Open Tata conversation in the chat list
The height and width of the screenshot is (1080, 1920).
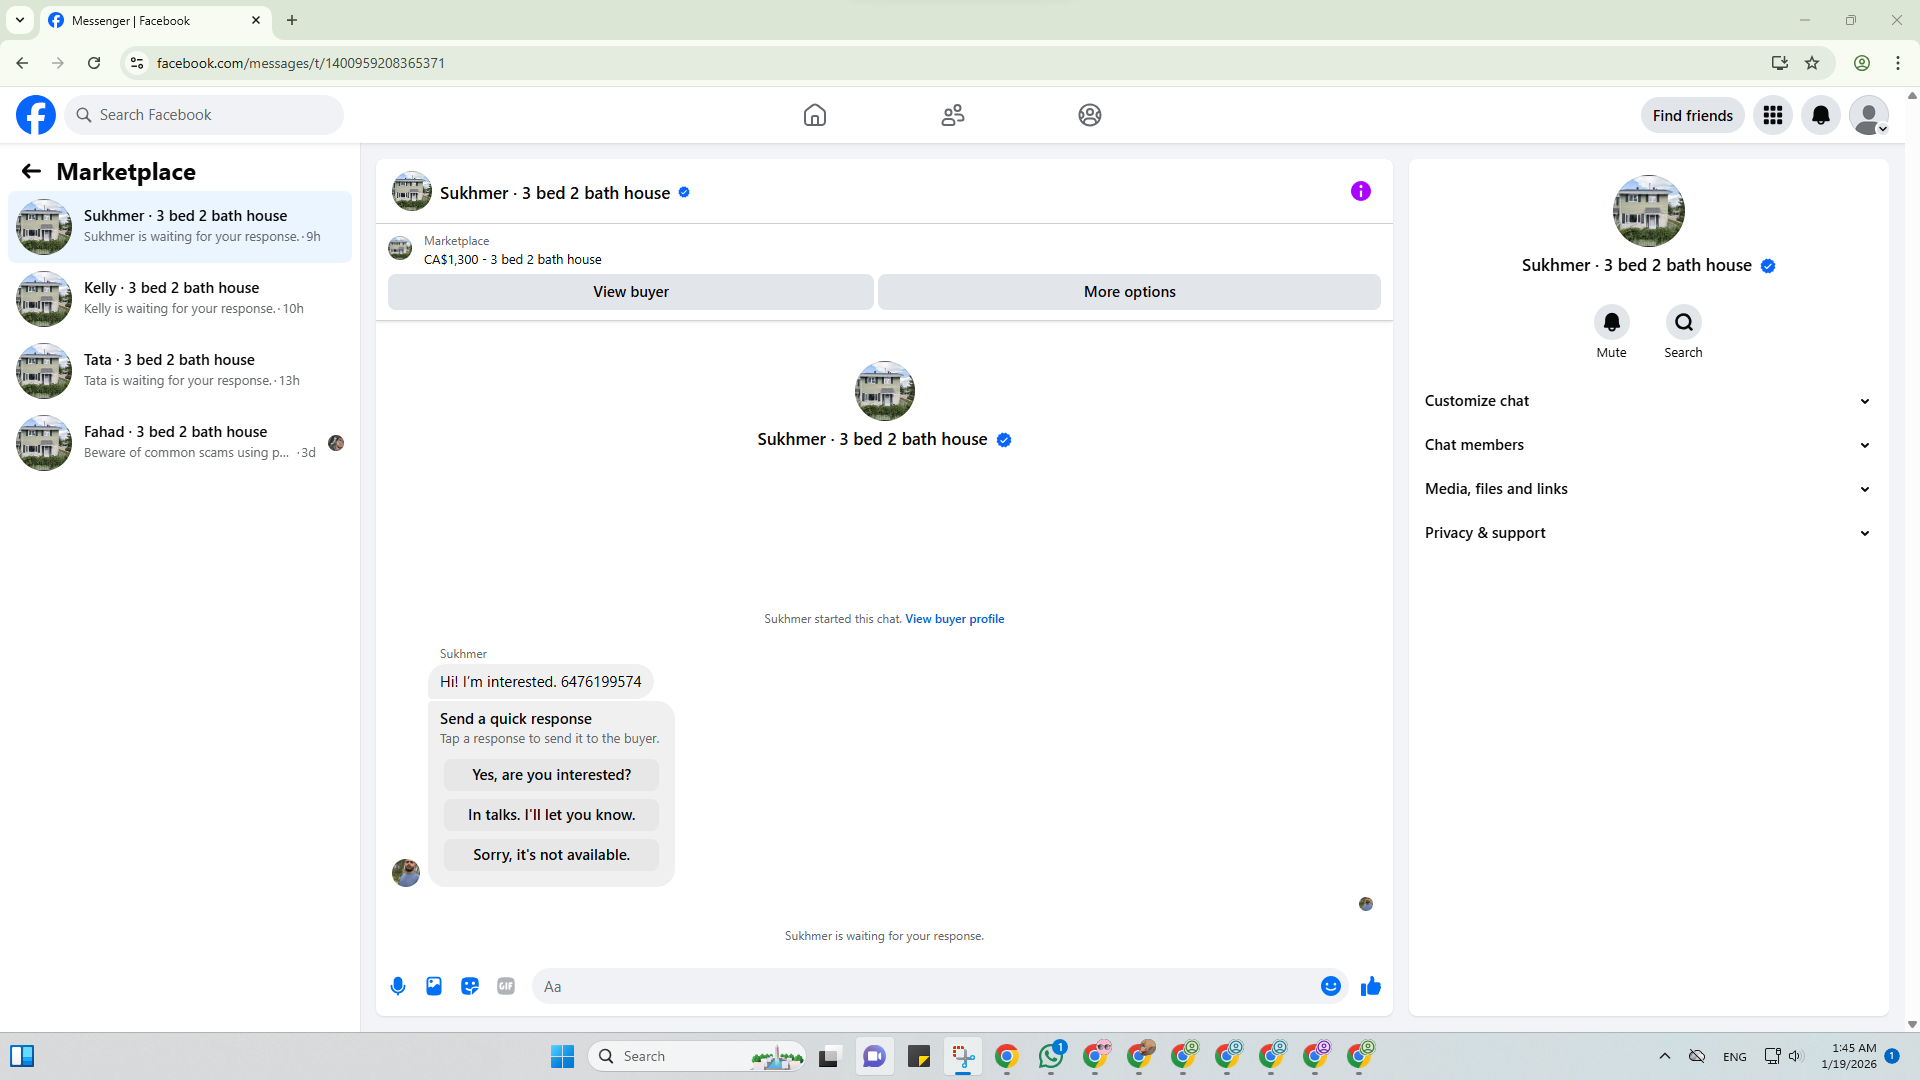coord(180,371)
